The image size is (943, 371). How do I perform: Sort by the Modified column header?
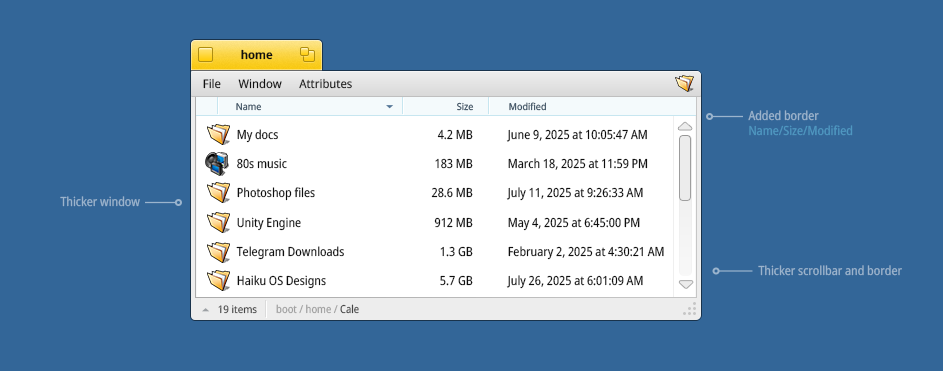[527, 106]
